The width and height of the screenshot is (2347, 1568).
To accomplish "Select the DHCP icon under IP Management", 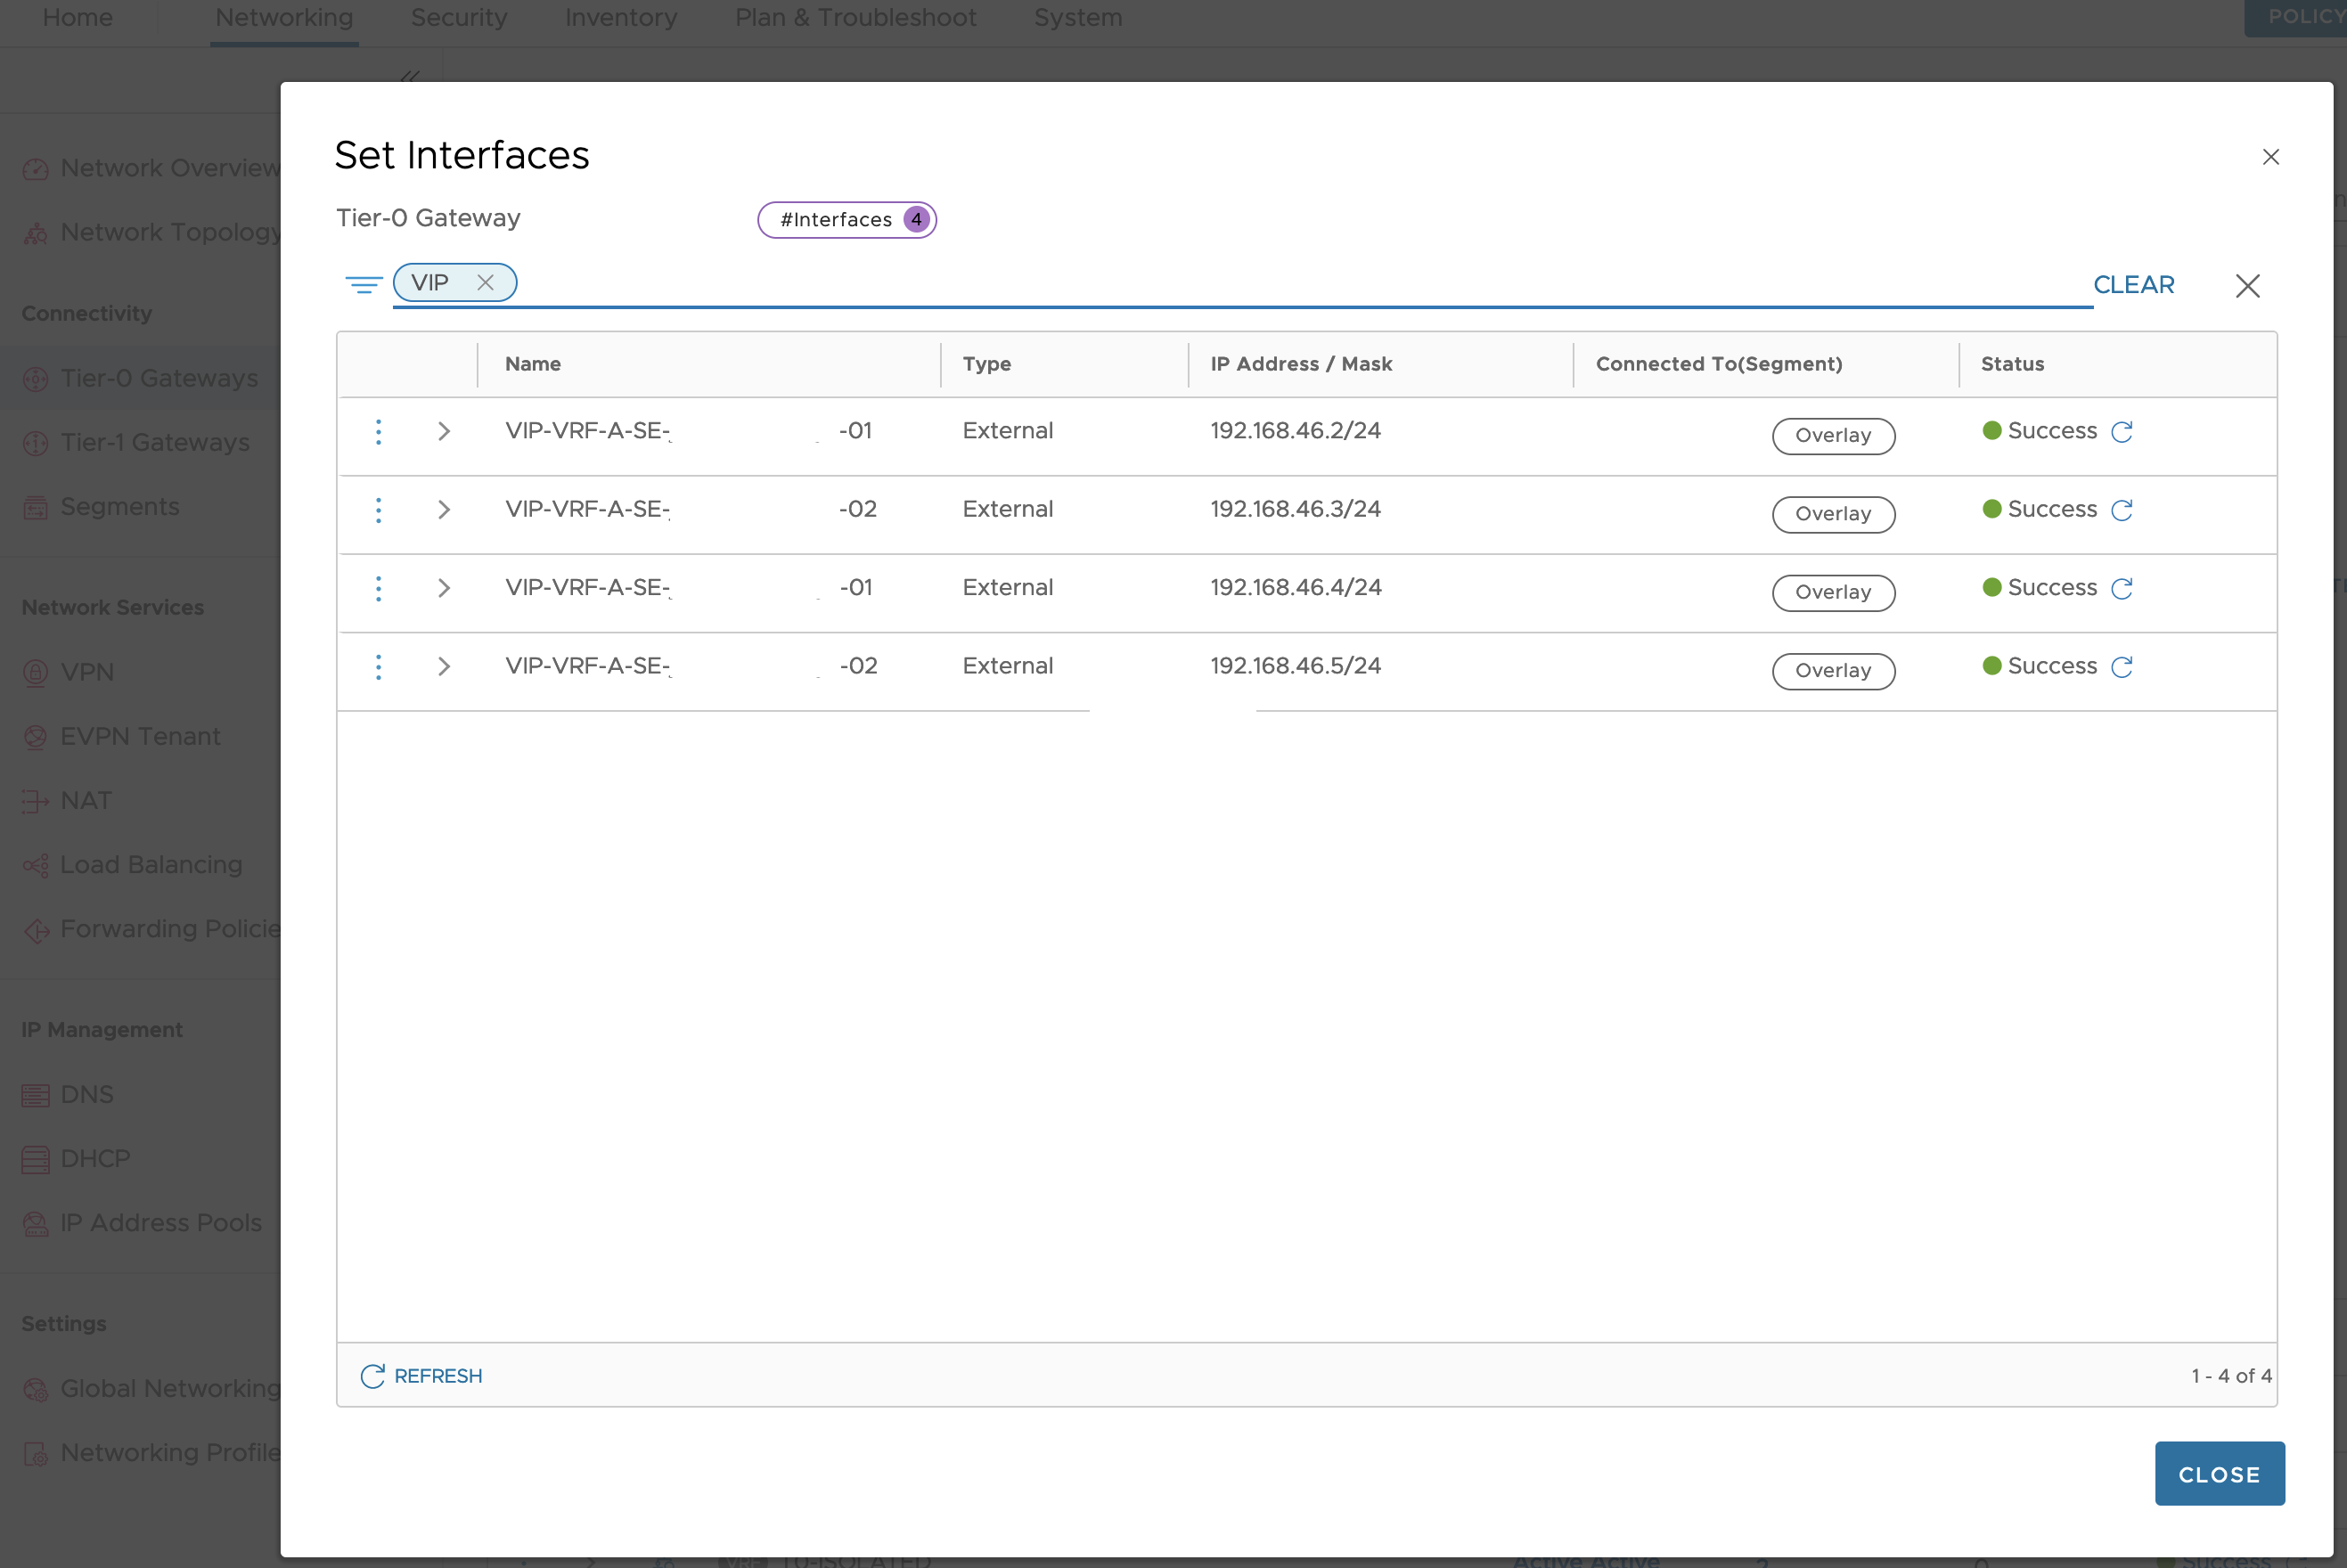I will pyautogui.click(x=36, y=1158).
